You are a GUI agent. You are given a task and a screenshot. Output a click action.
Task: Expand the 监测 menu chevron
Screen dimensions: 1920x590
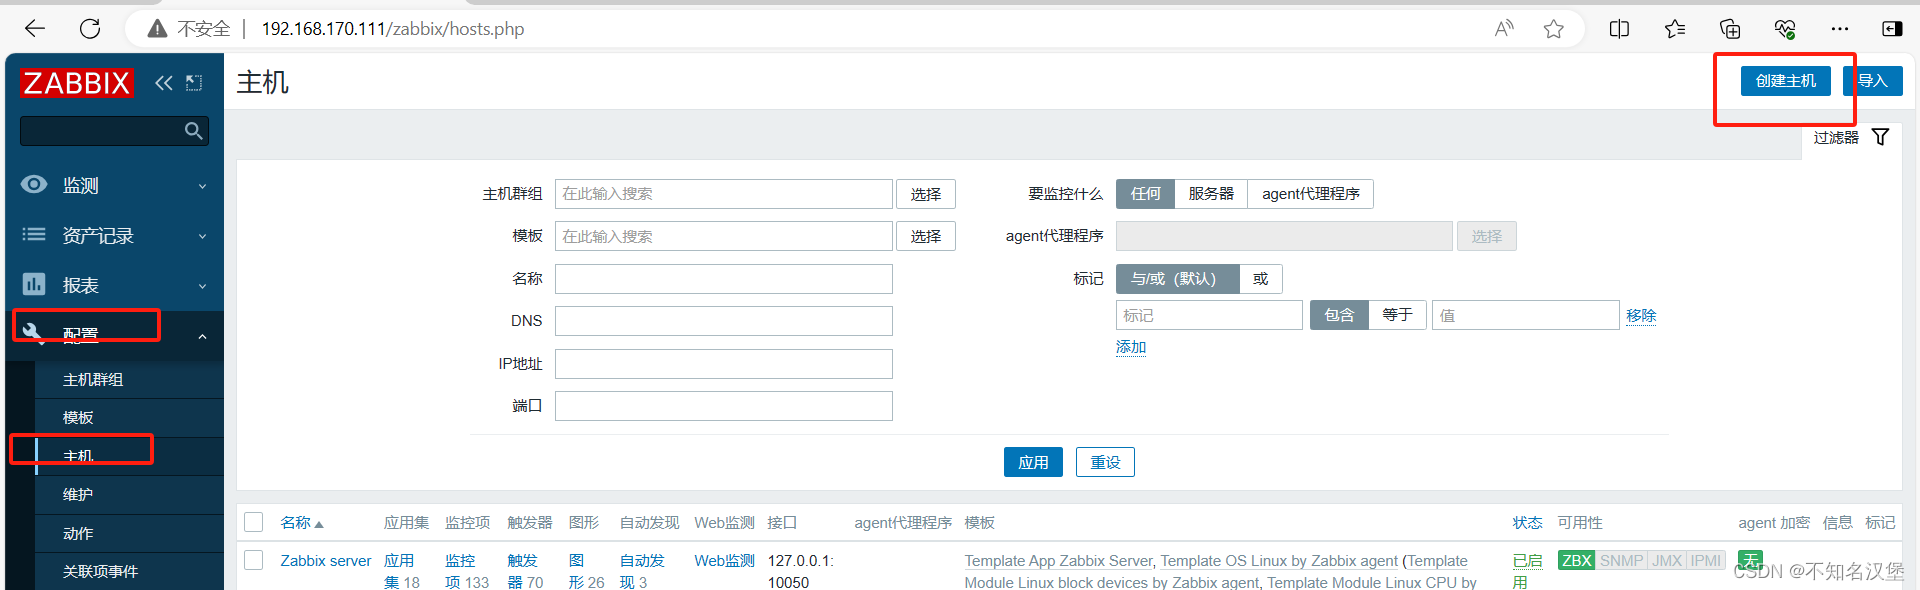tap(202, 186)
